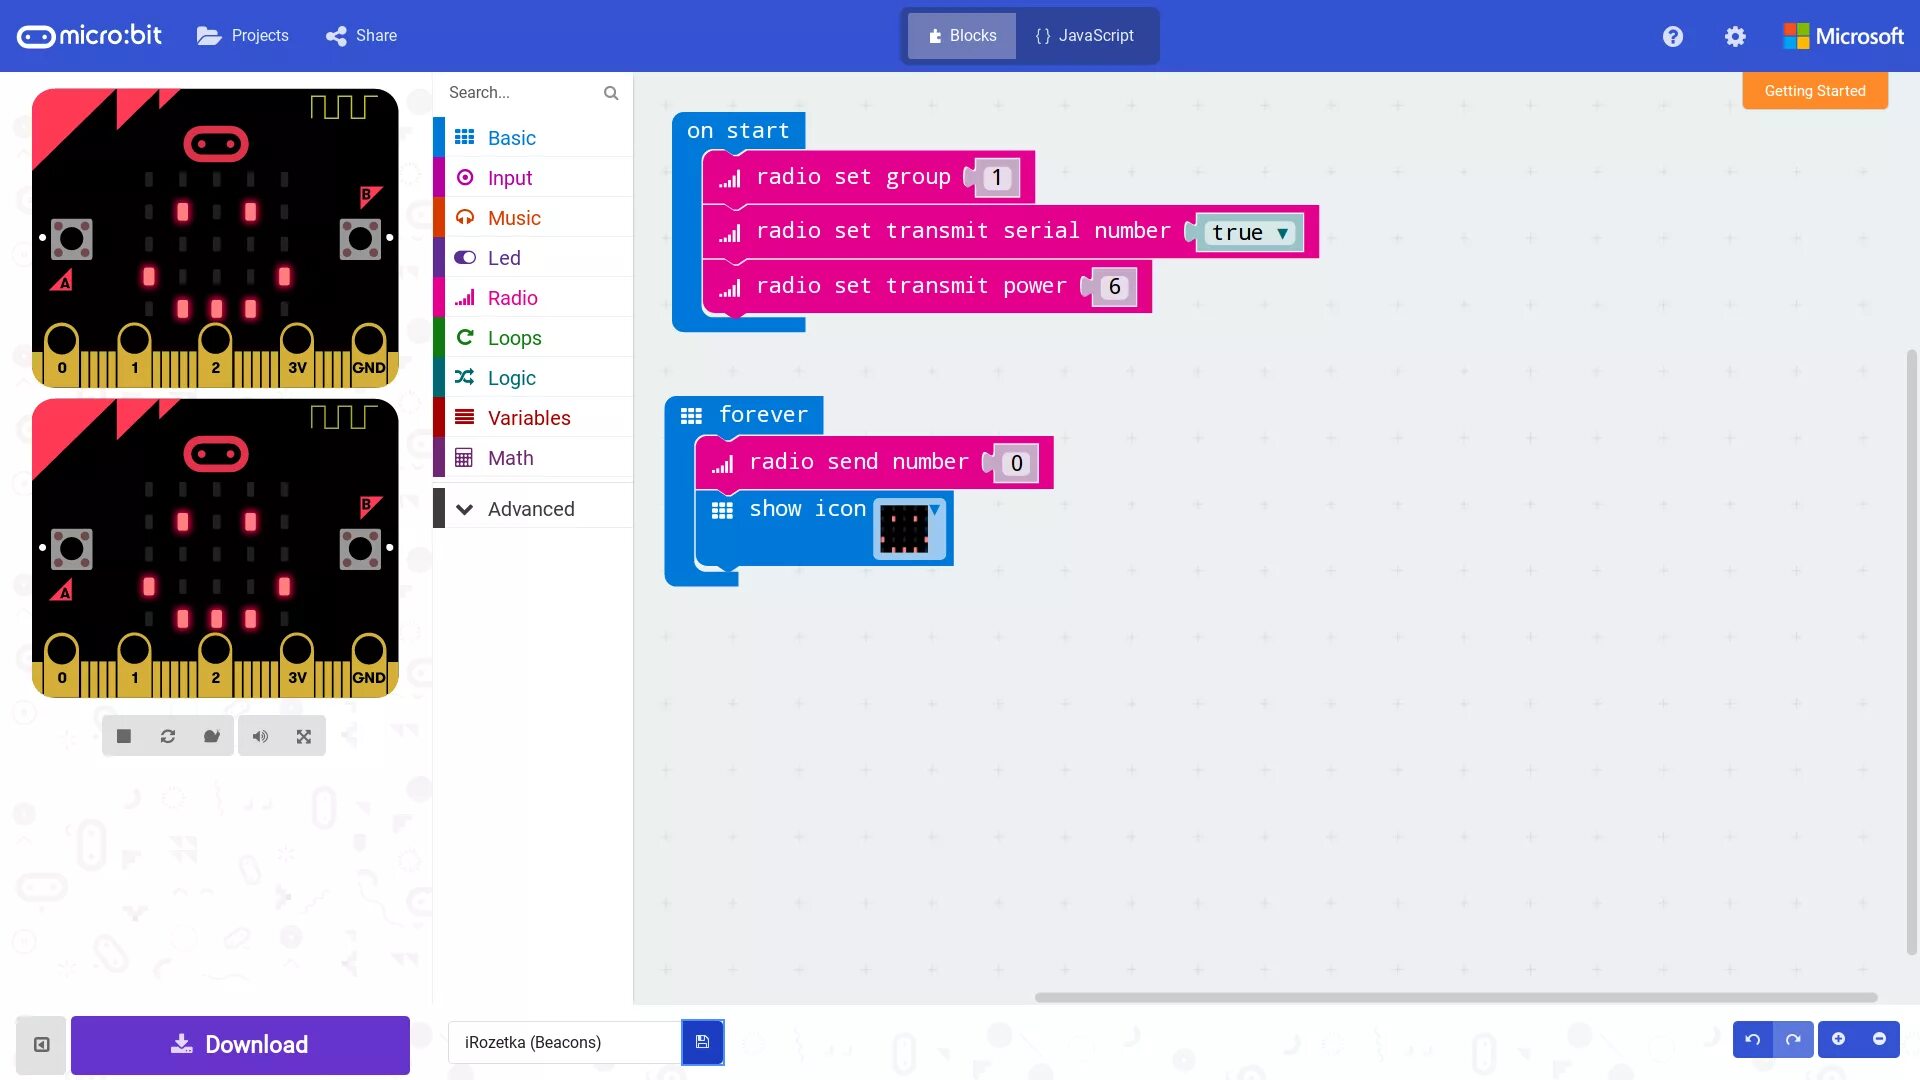This screenshot has width=1920, height=1080.
Task: Download the micro:bit project
Action: tap(239, 1043)
